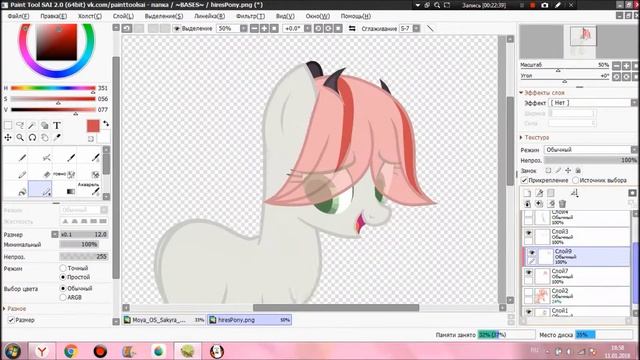Select the Move tool
640x360 pixels.
pyautogui.click(x=8, y=138)
